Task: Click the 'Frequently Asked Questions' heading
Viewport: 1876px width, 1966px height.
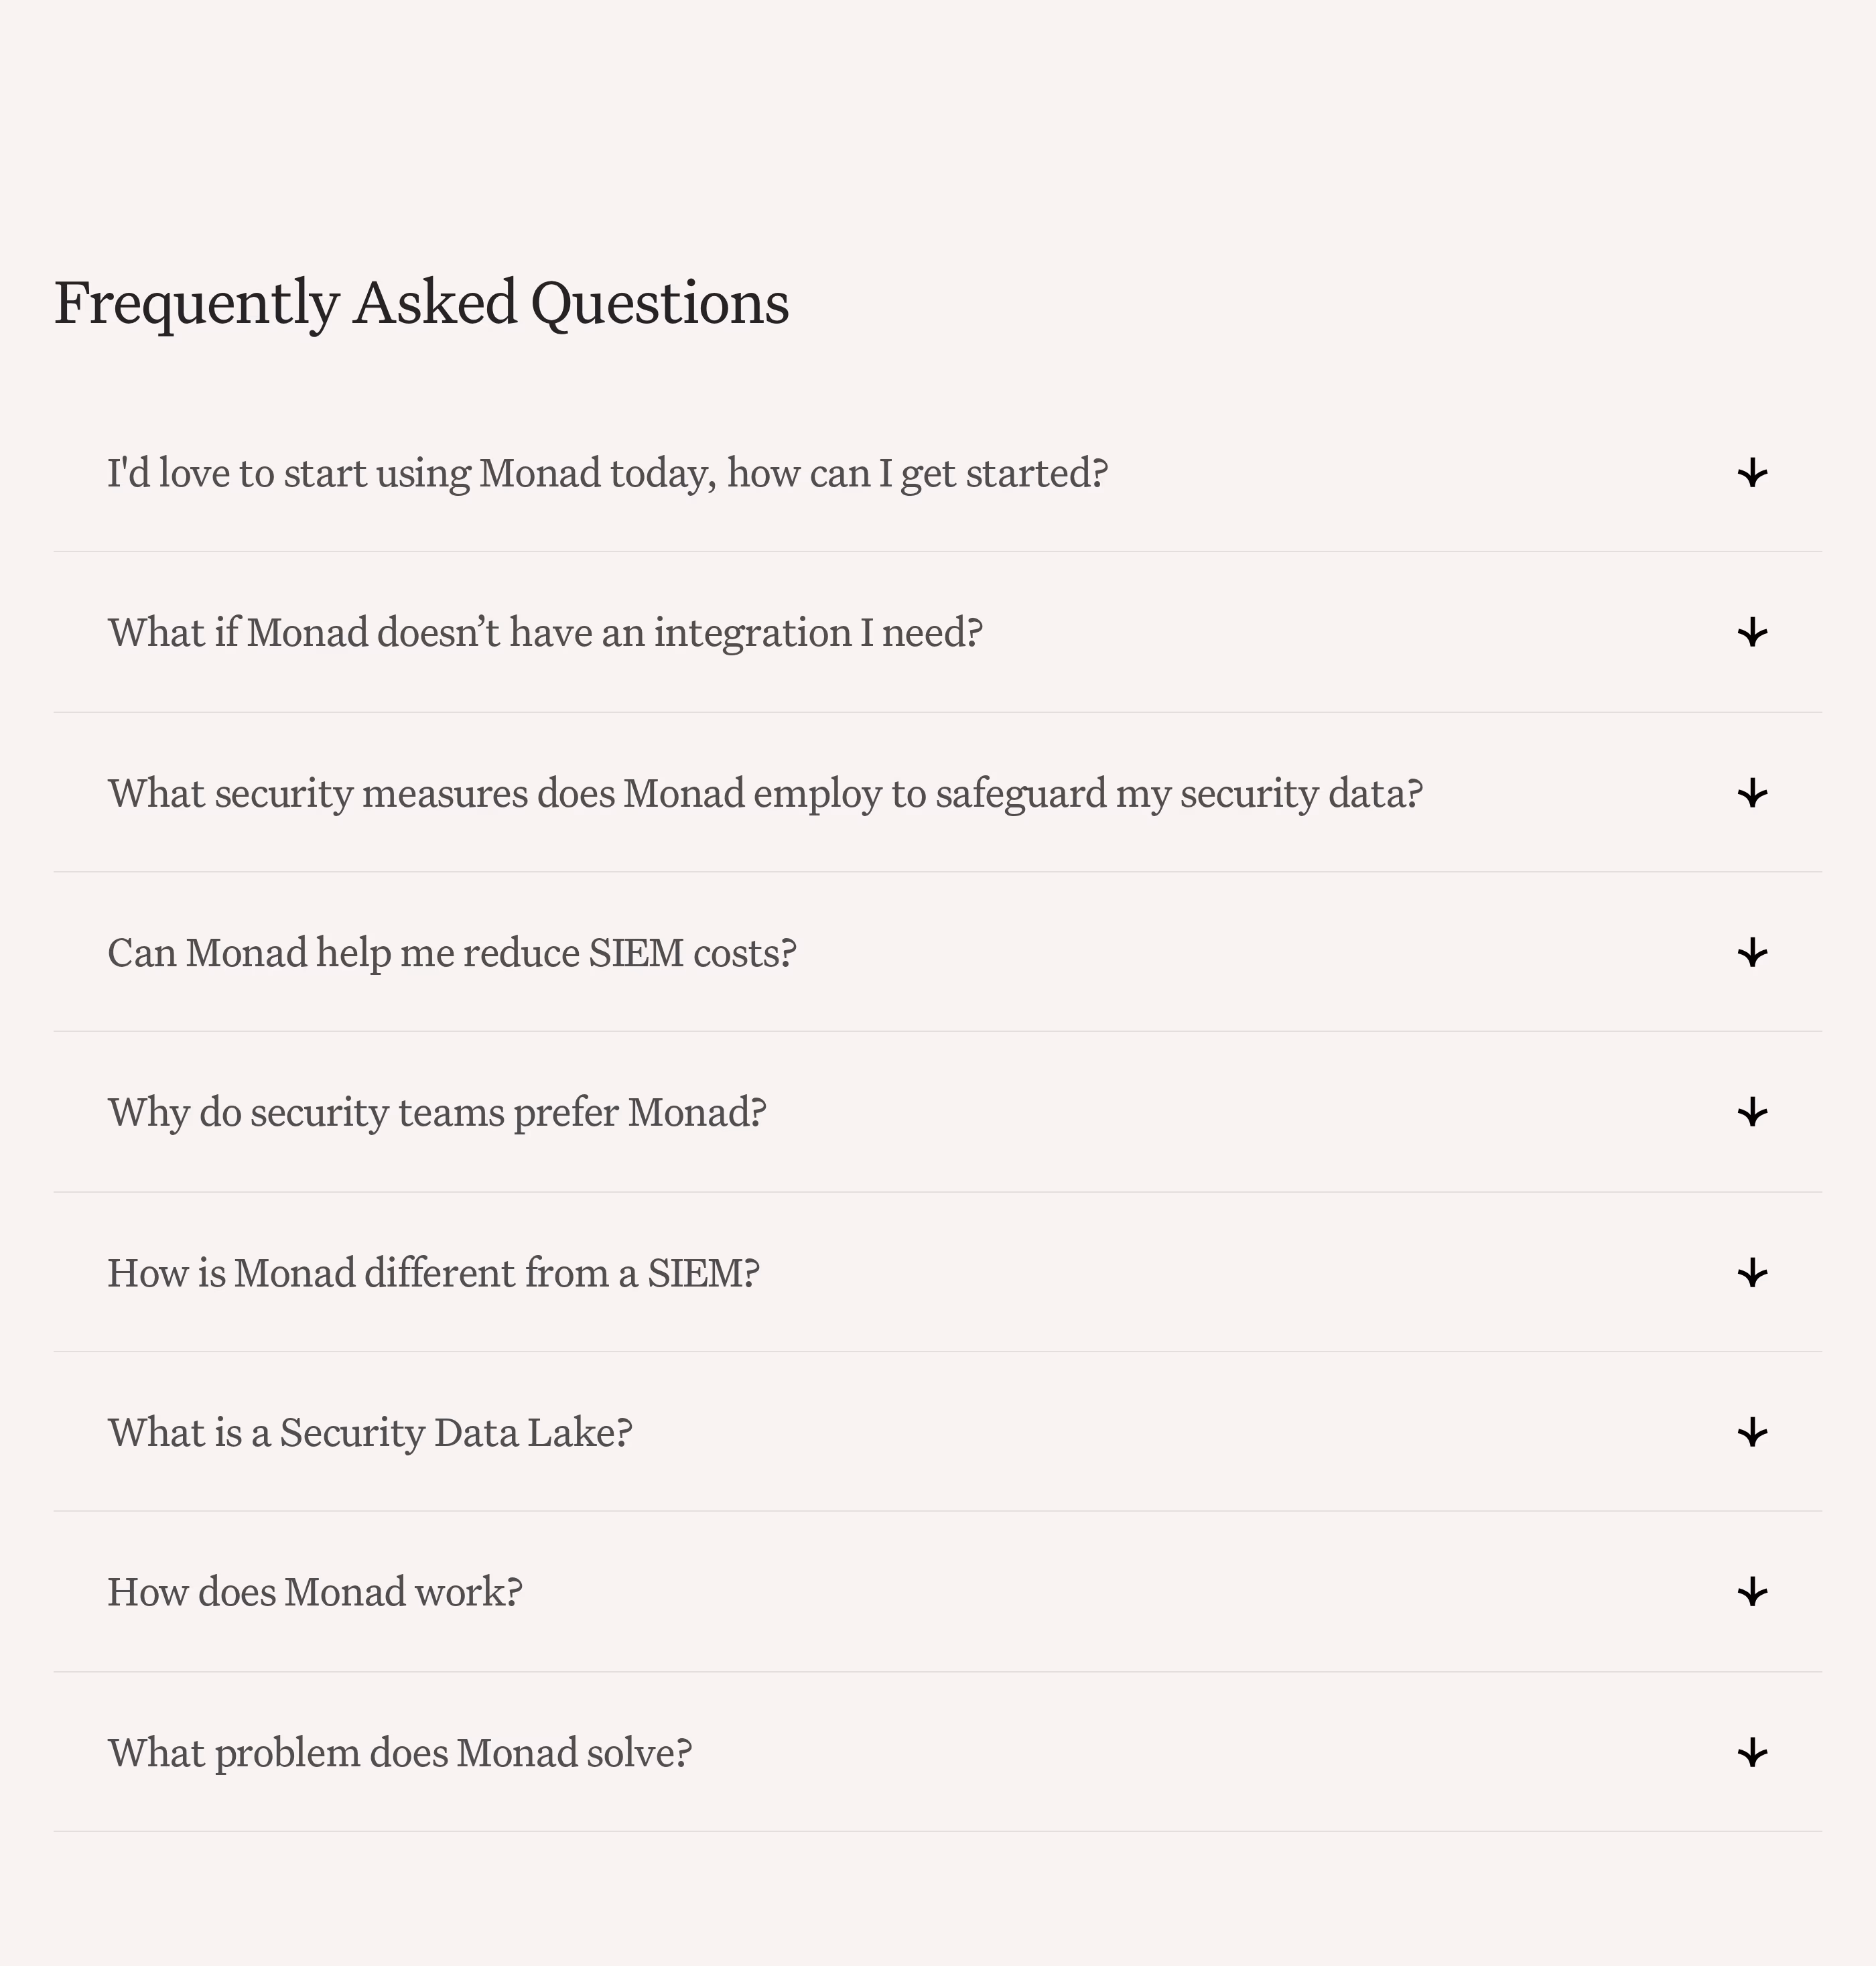Action: (x=421, y=303)
